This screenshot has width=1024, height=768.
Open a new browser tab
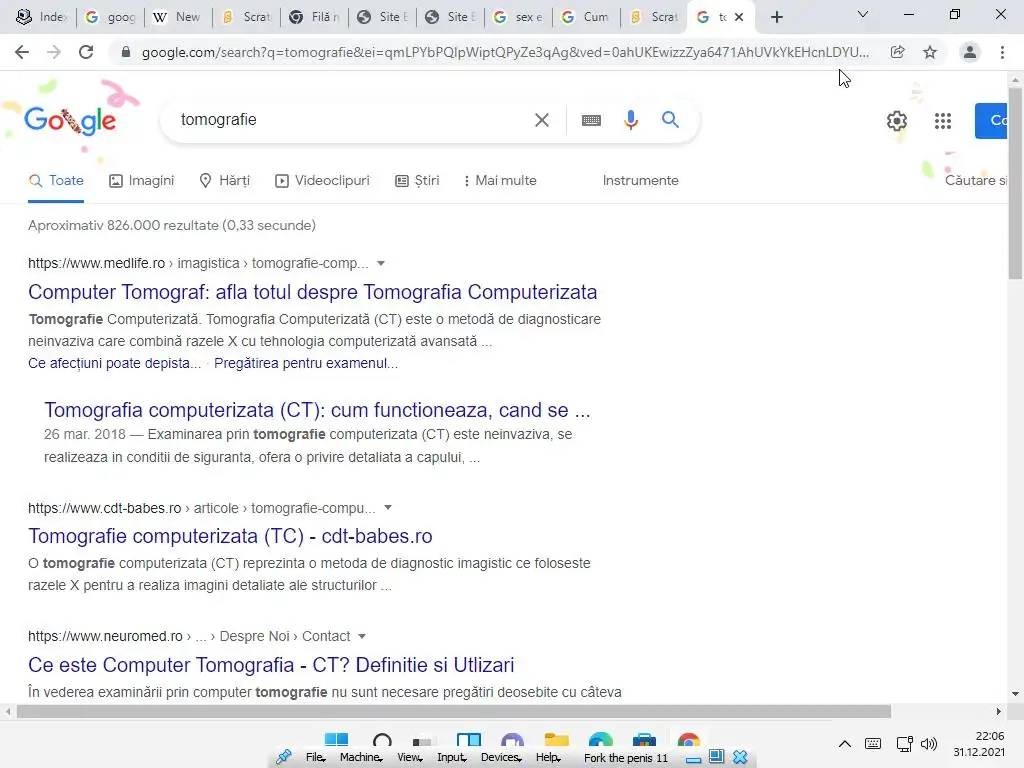coord(776,17)
